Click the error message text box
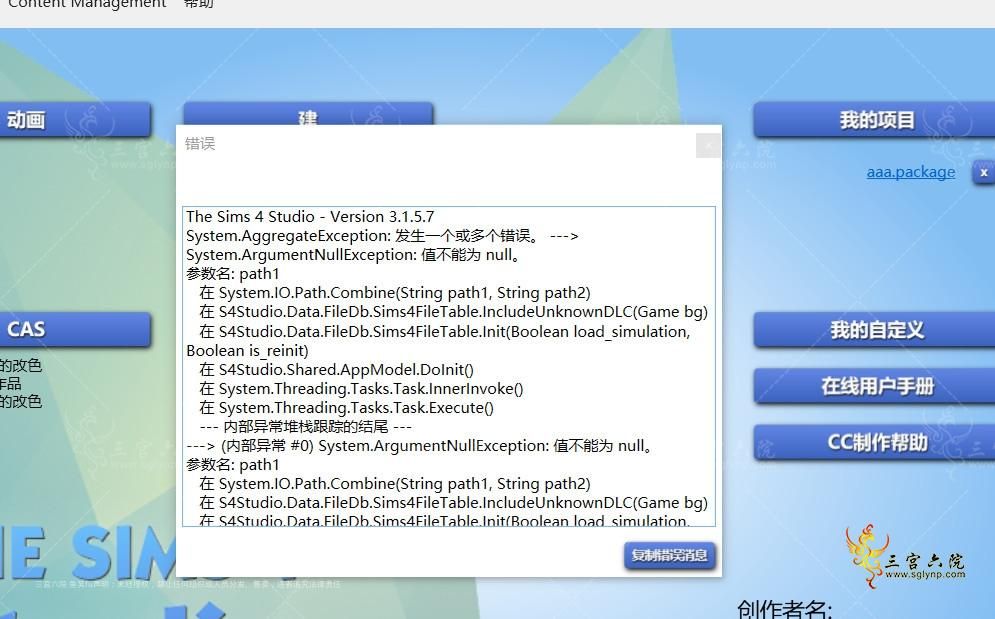Viewport: 995px width, 619px height. 449,366
